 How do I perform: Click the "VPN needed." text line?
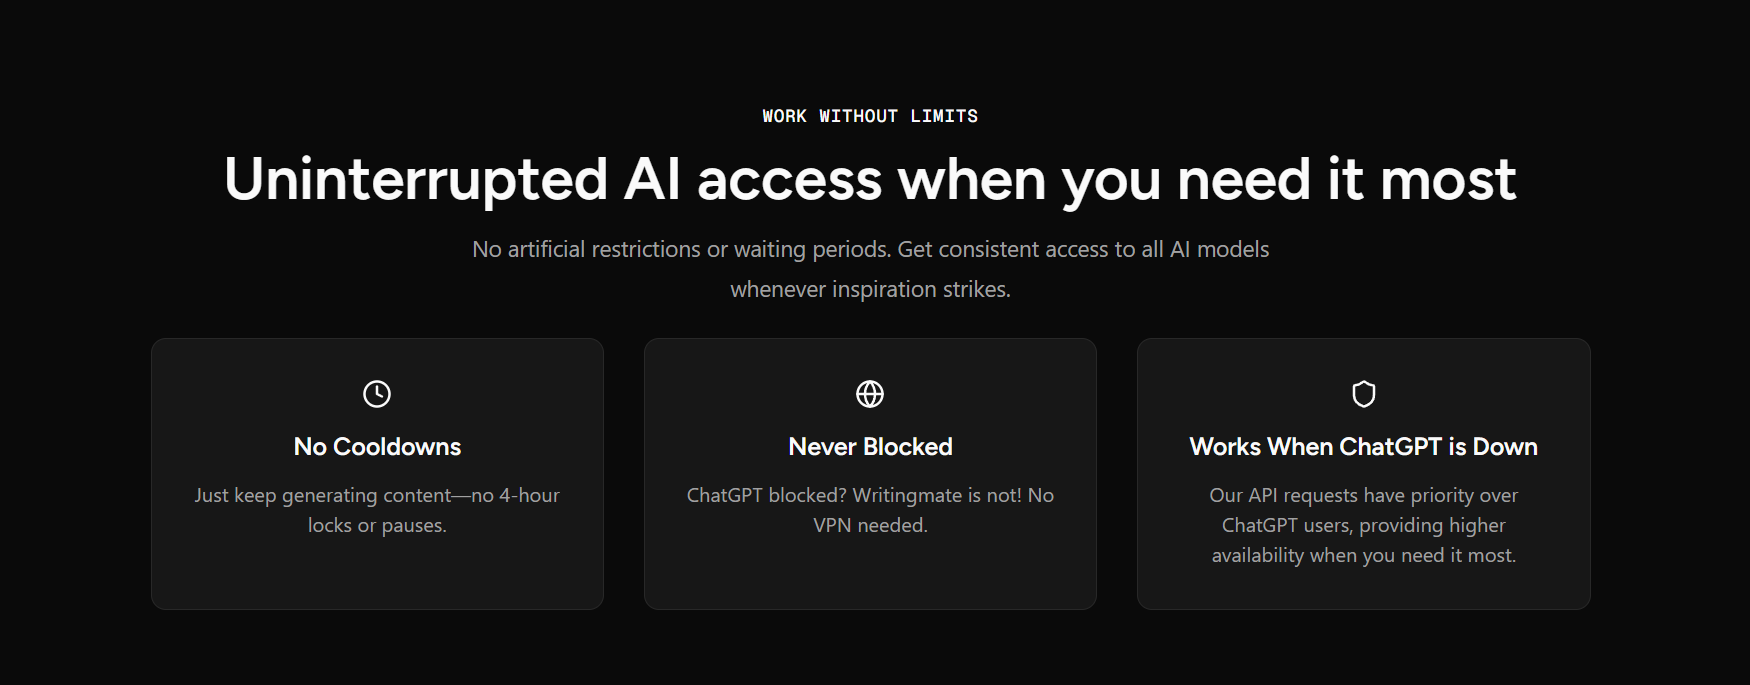[x=870, y=525]
